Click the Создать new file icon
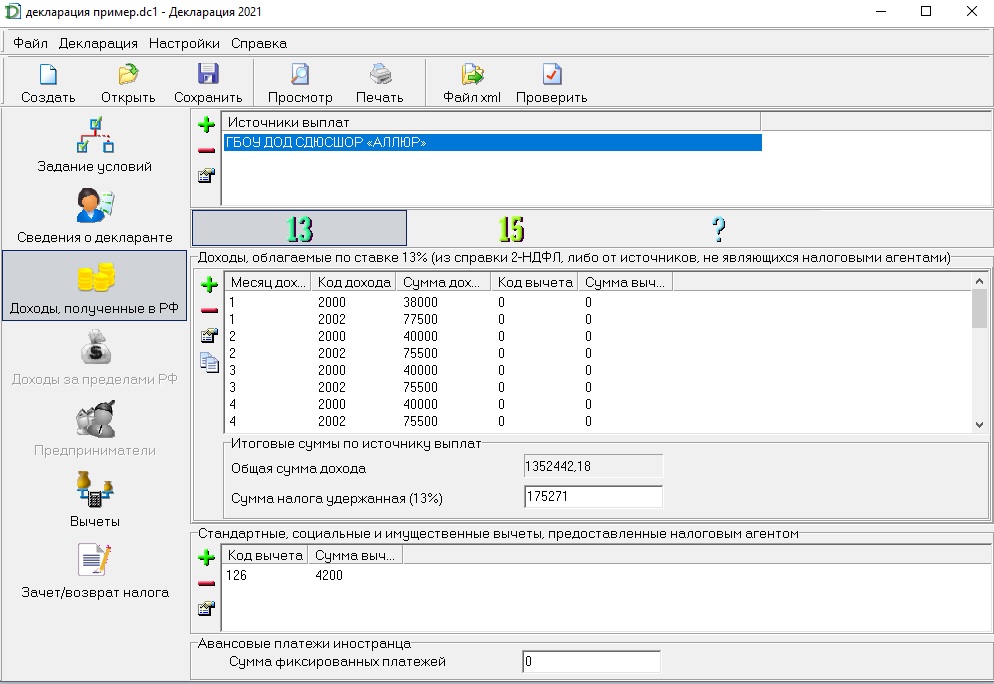 (48, 82)
